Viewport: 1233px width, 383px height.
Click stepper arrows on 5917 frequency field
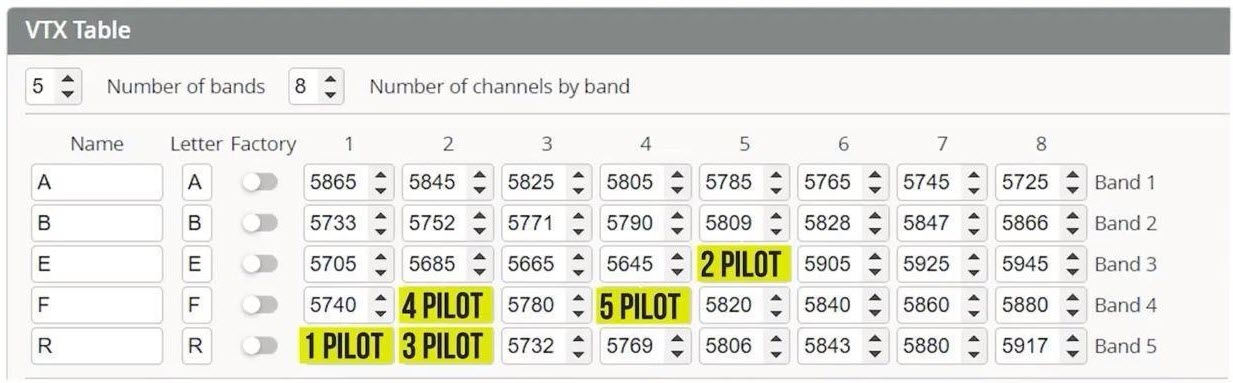(1073, 346)
